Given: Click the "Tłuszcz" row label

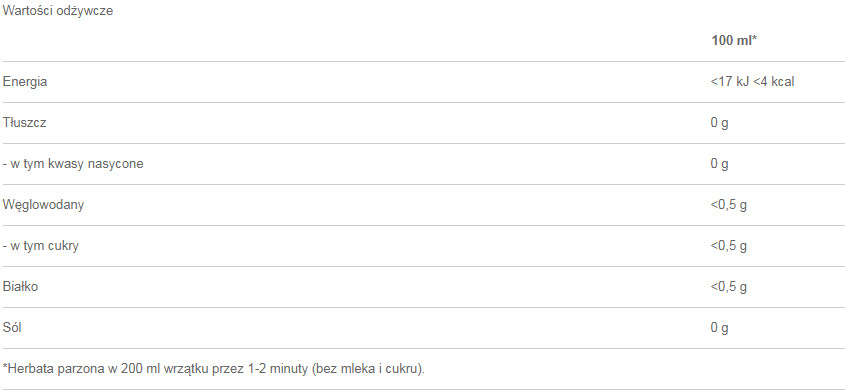Looking at the screenshot, I should (25, 123).
